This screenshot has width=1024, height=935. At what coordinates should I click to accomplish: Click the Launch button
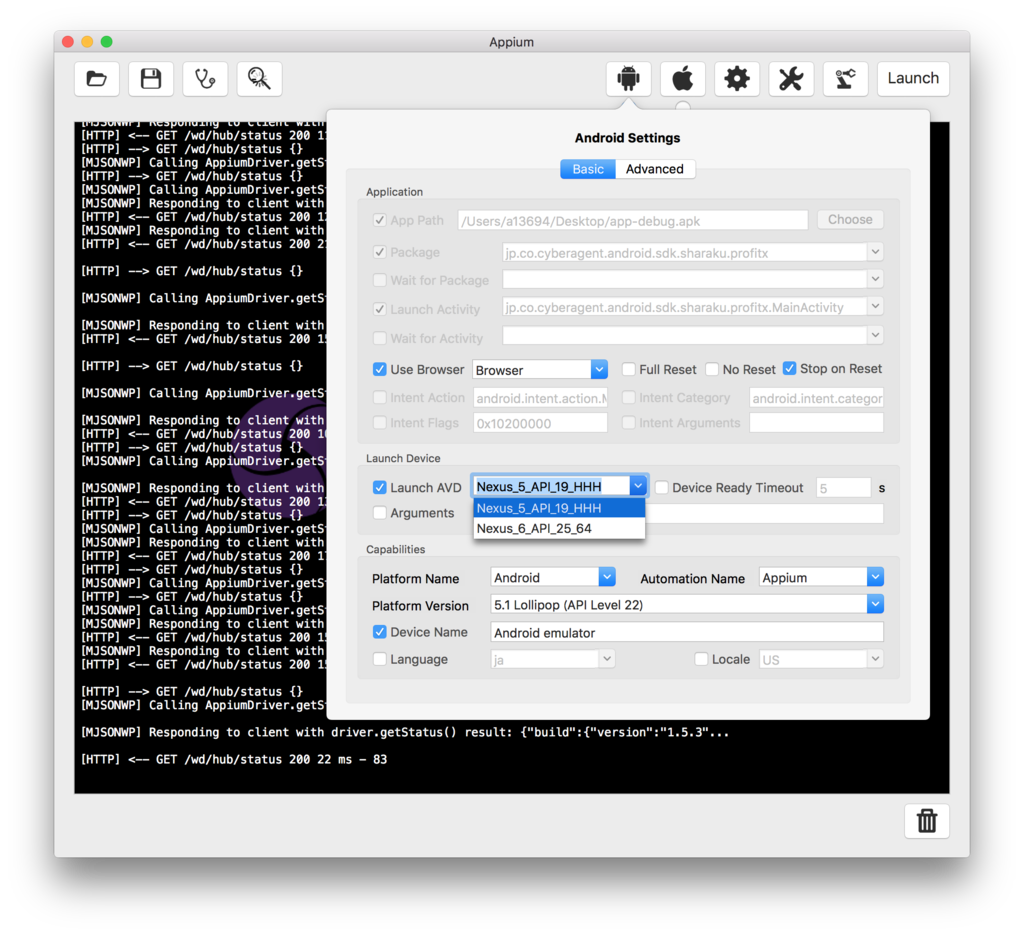coord(913,79)
